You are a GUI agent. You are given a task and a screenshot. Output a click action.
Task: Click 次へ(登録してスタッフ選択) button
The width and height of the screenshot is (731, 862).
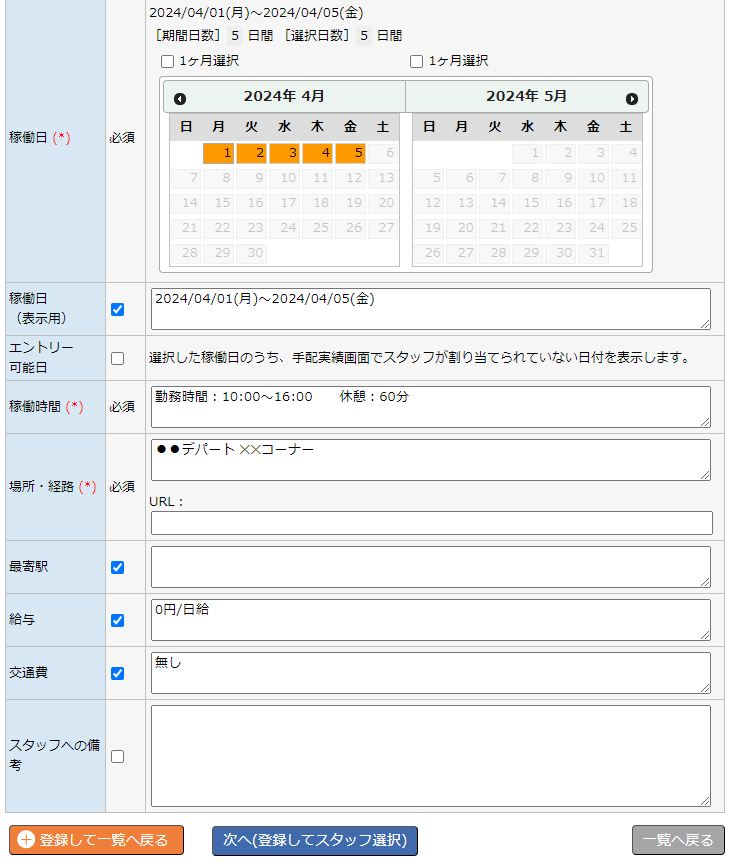(315, 840)
